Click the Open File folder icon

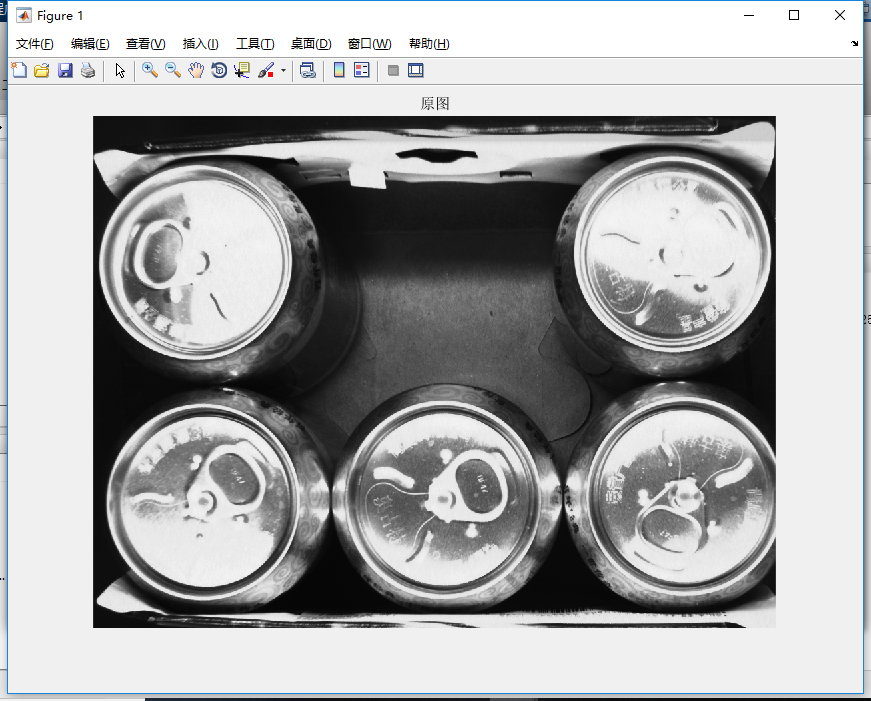tap(42, 70)
